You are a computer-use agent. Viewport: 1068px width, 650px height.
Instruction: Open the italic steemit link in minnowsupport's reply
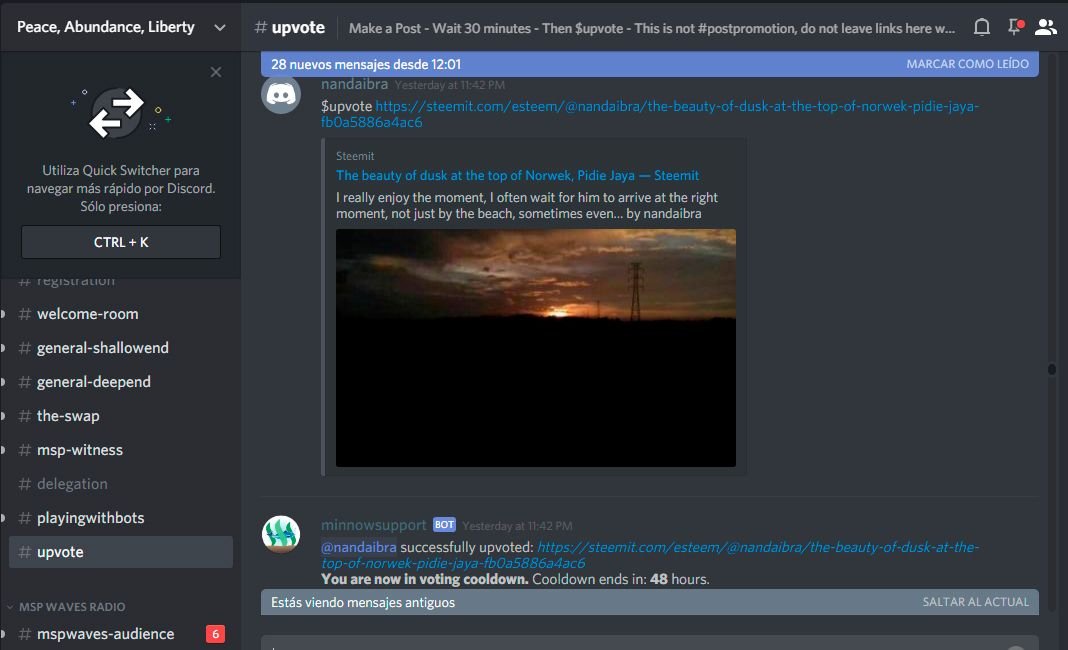pos(649,555)
